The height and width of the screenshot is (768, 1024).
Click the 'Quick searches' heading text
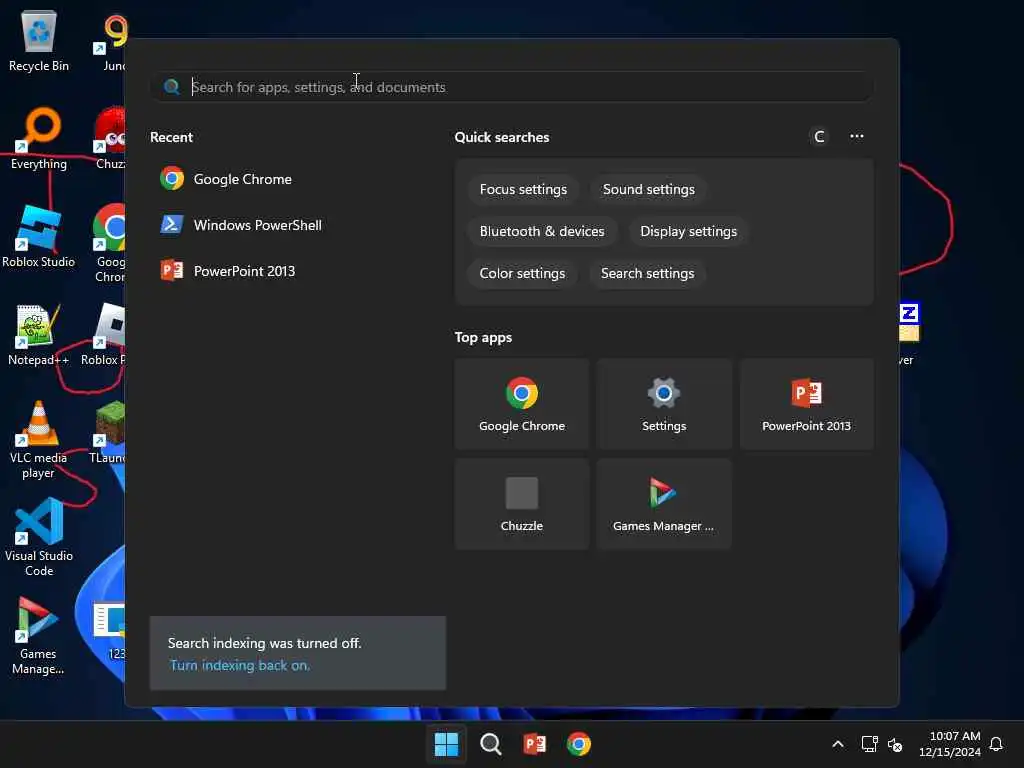[502, 137]
